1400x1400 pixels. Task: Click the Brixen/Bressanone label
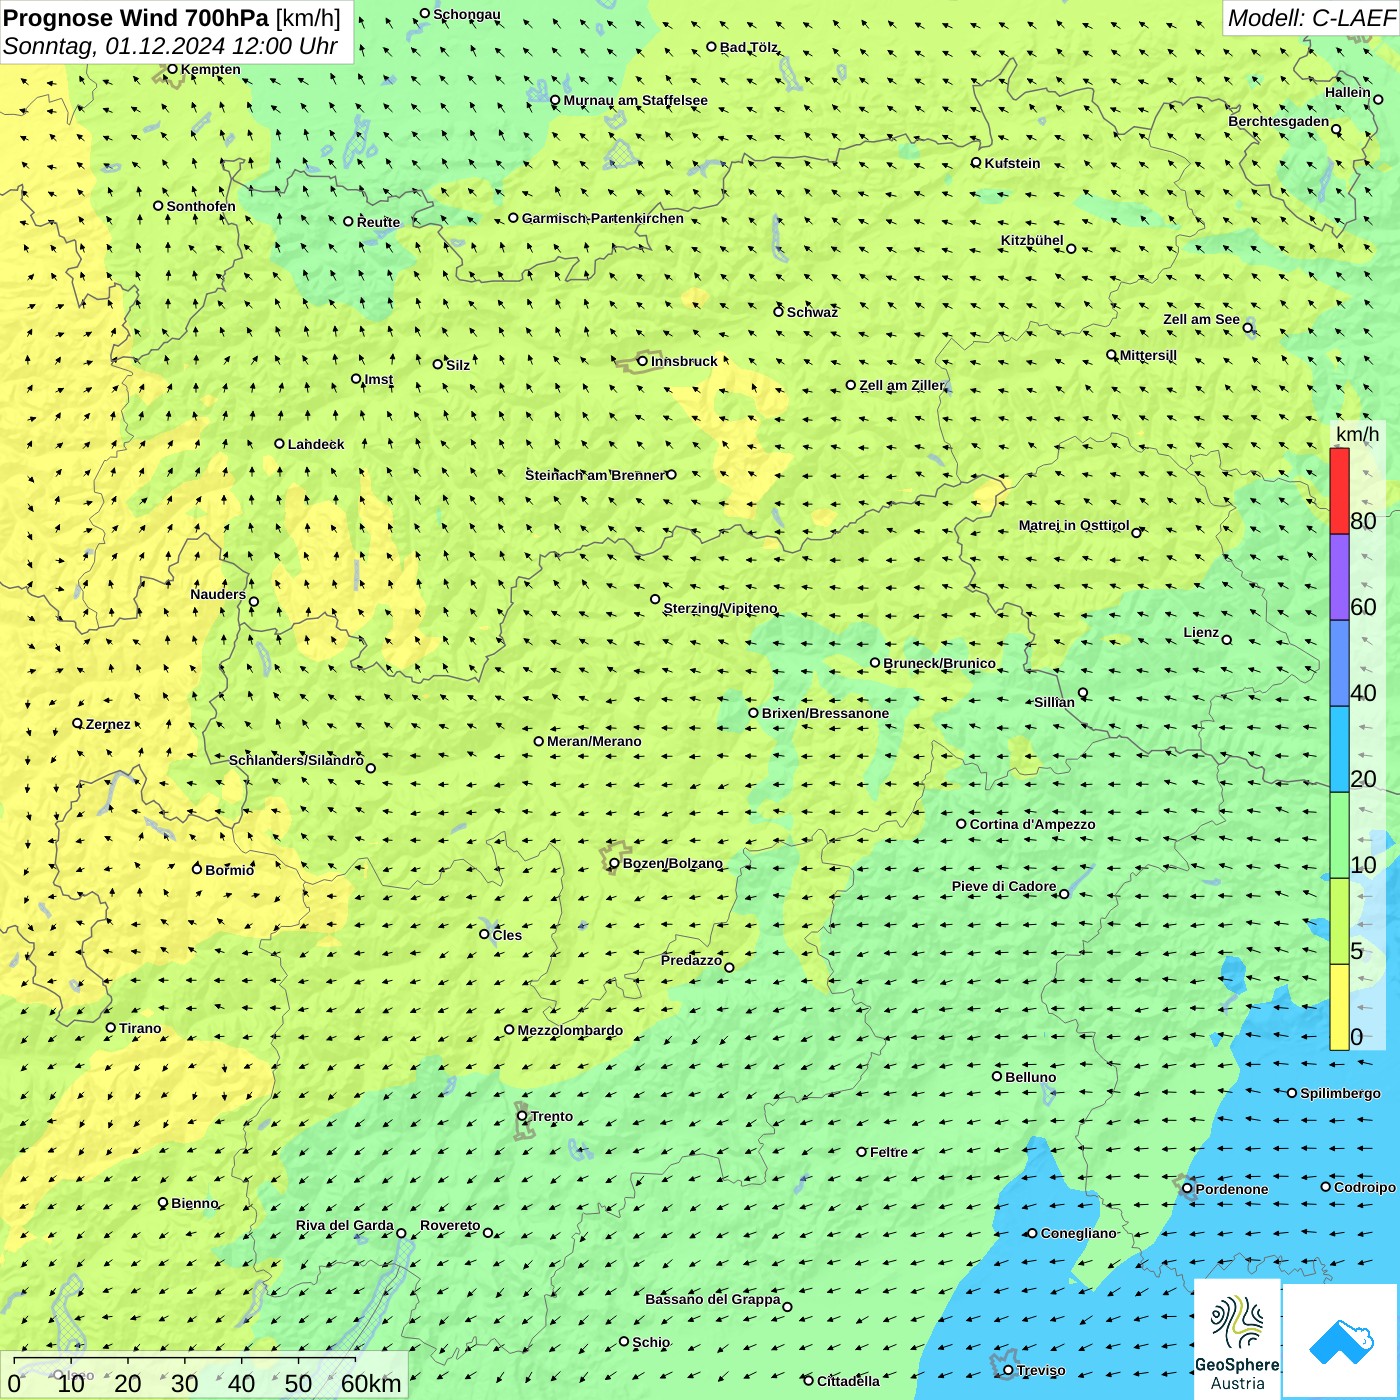click(825, 713)
